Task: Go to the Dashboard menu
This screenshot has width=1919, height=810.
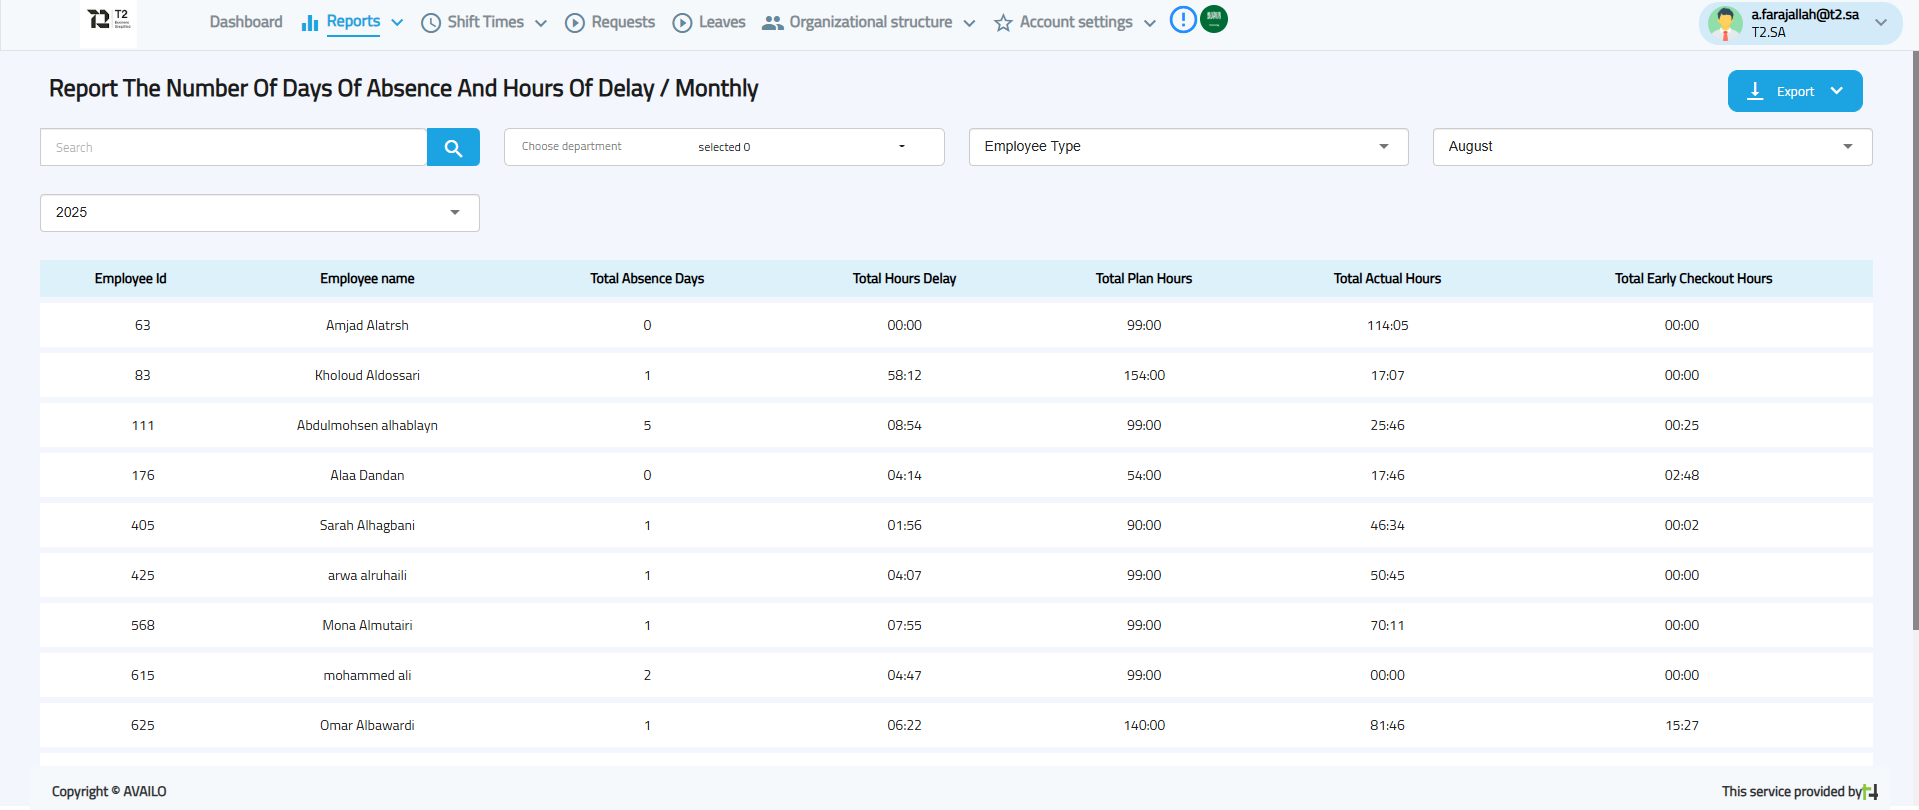Action: point(246,22)
